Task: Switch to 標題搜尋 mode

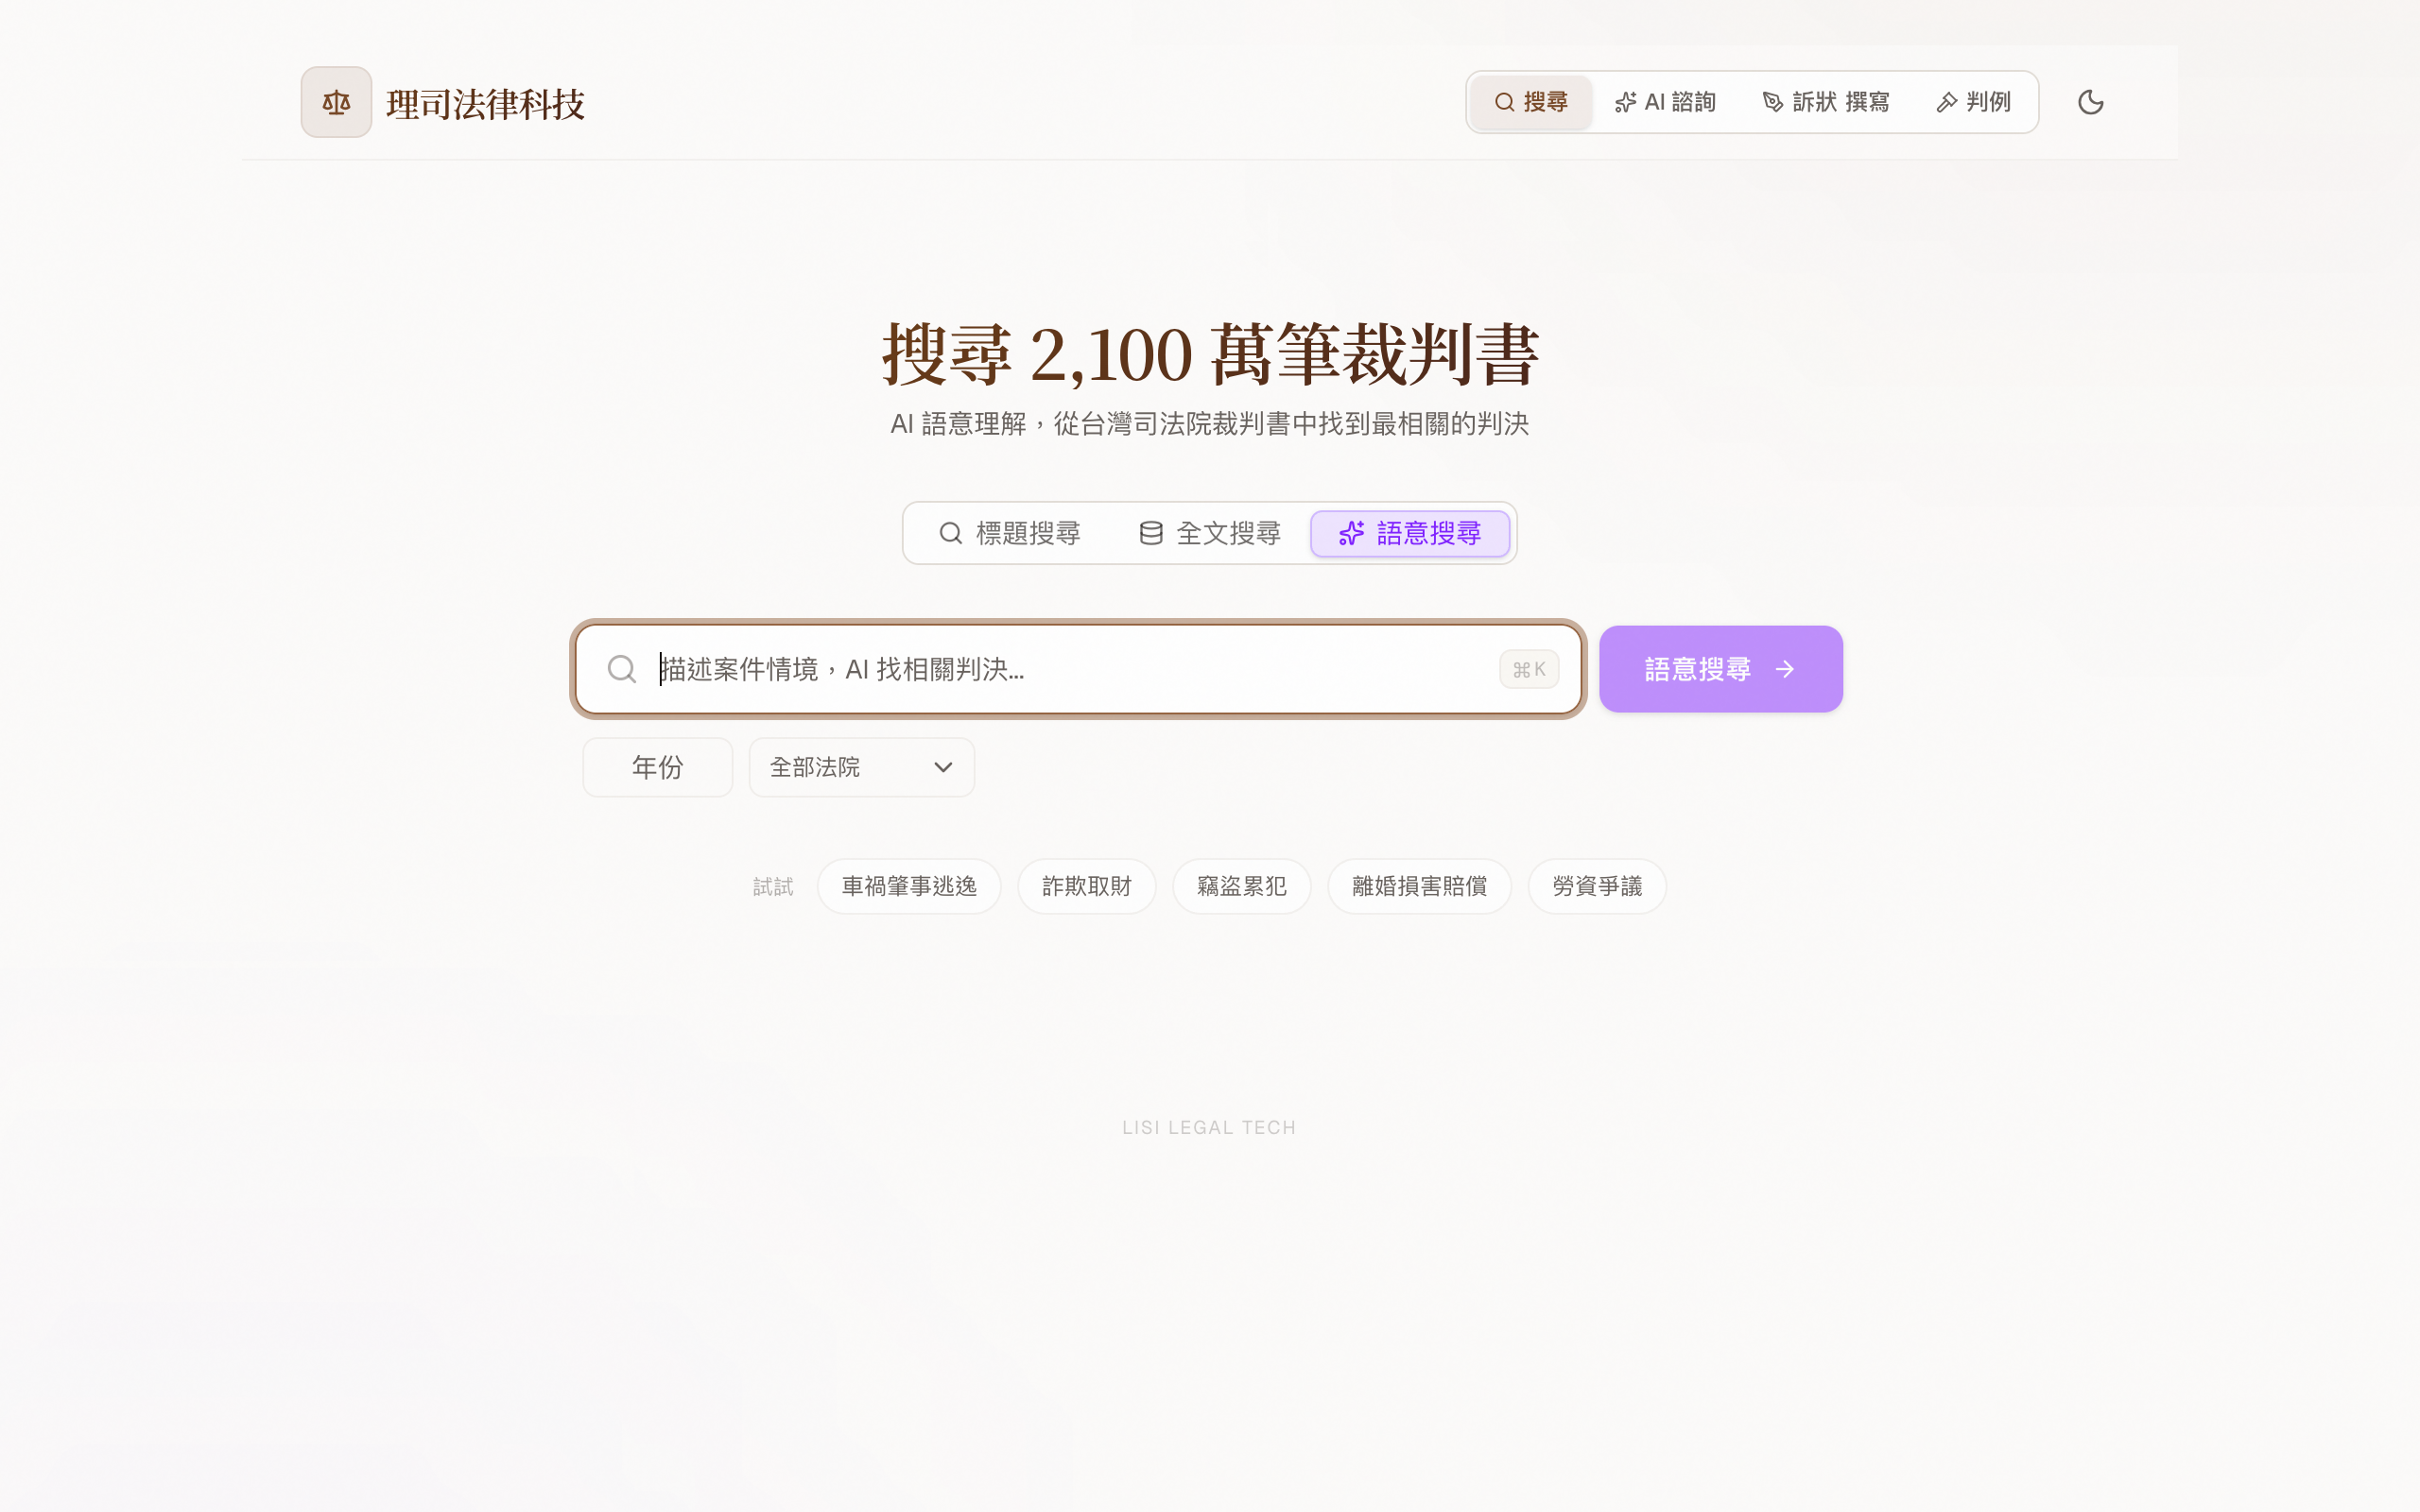Action: [x=1009, y=533]
